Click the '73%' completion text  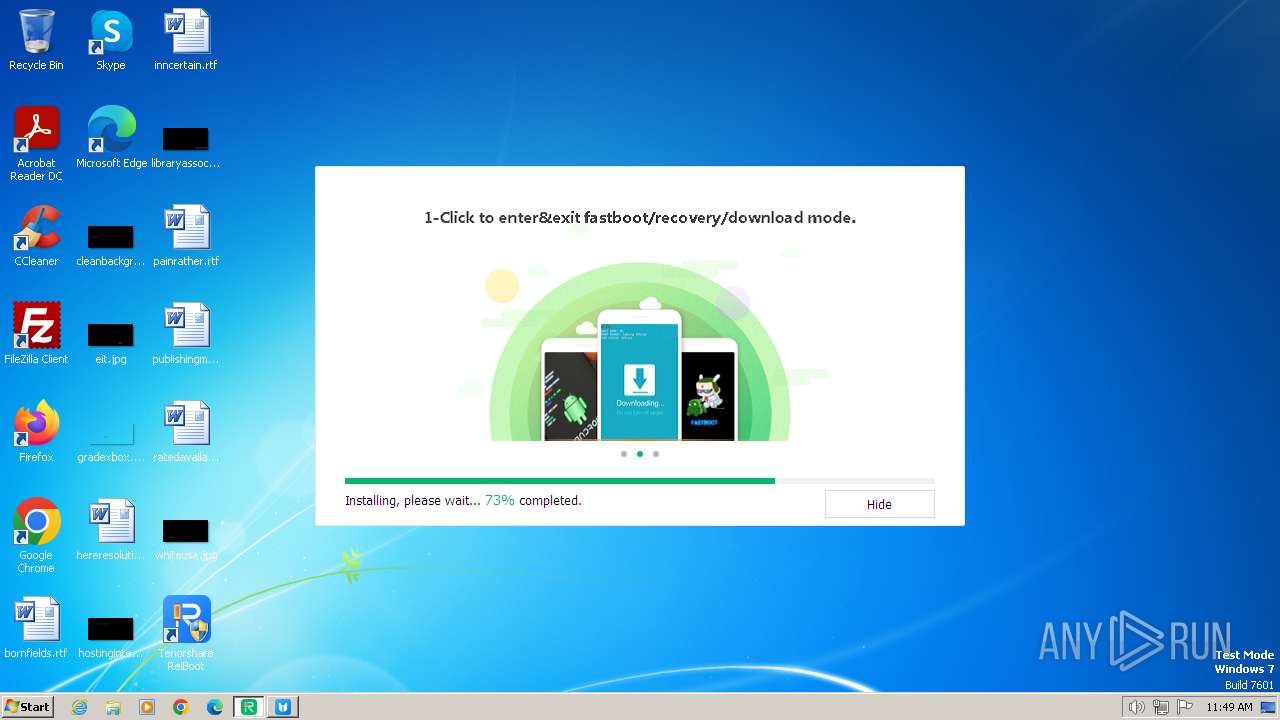(500, 500)
